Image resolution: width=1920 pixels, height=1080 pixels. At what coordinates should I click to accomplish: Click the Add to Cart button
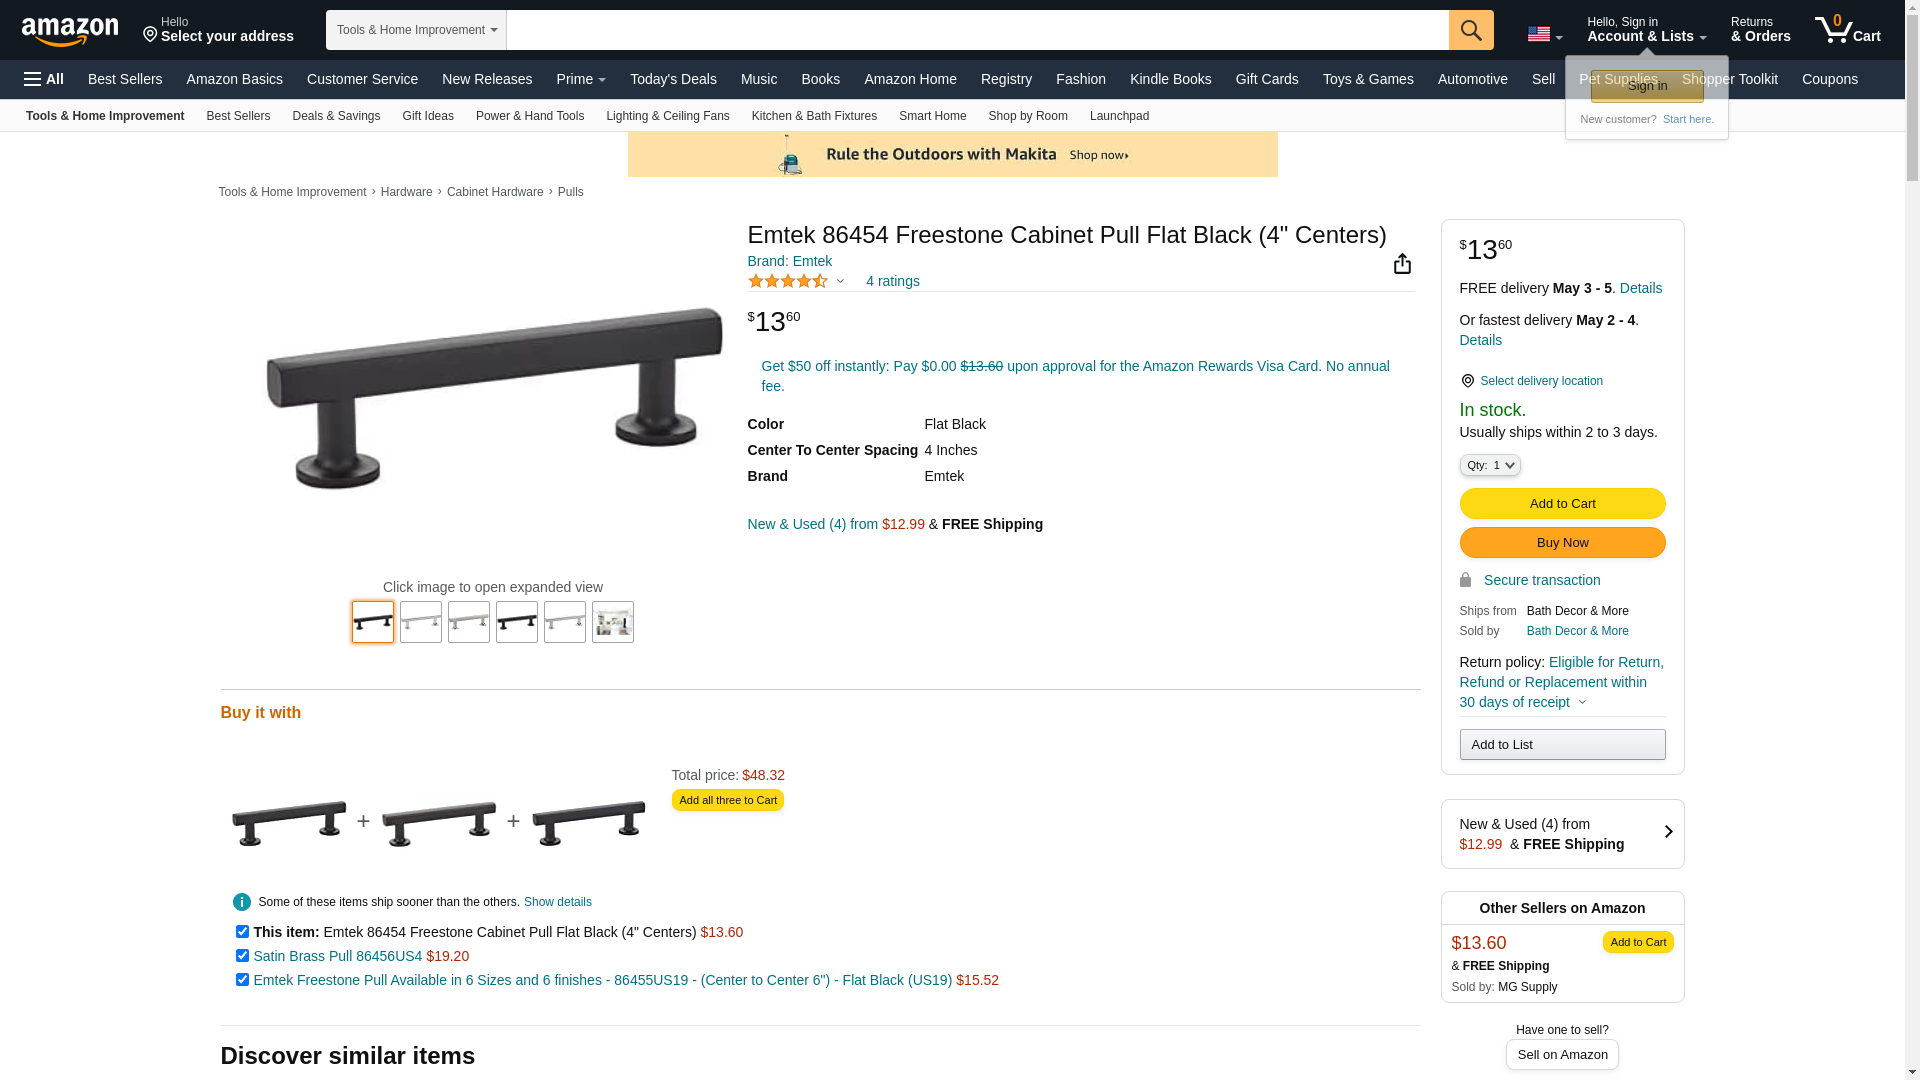[1562, 504]
